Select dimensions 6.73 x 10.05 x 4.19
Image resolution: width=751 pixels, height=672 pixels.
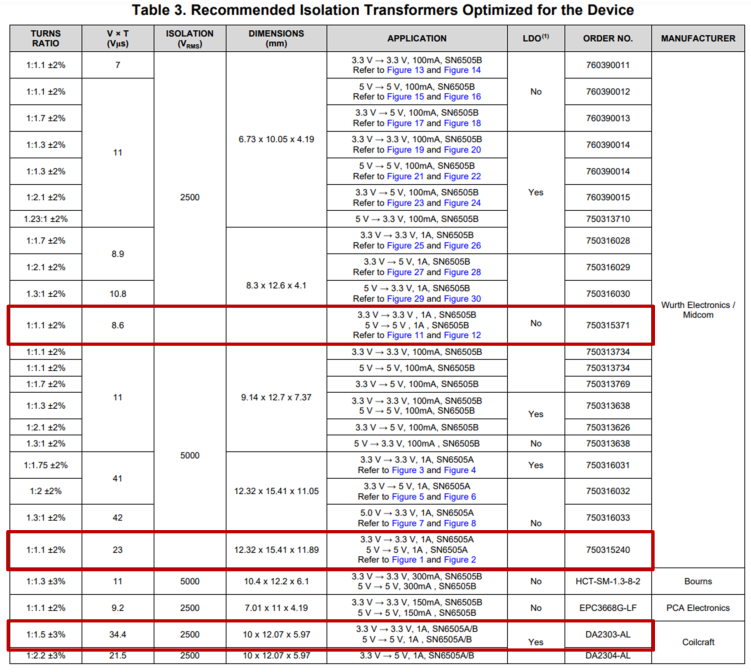276,139
